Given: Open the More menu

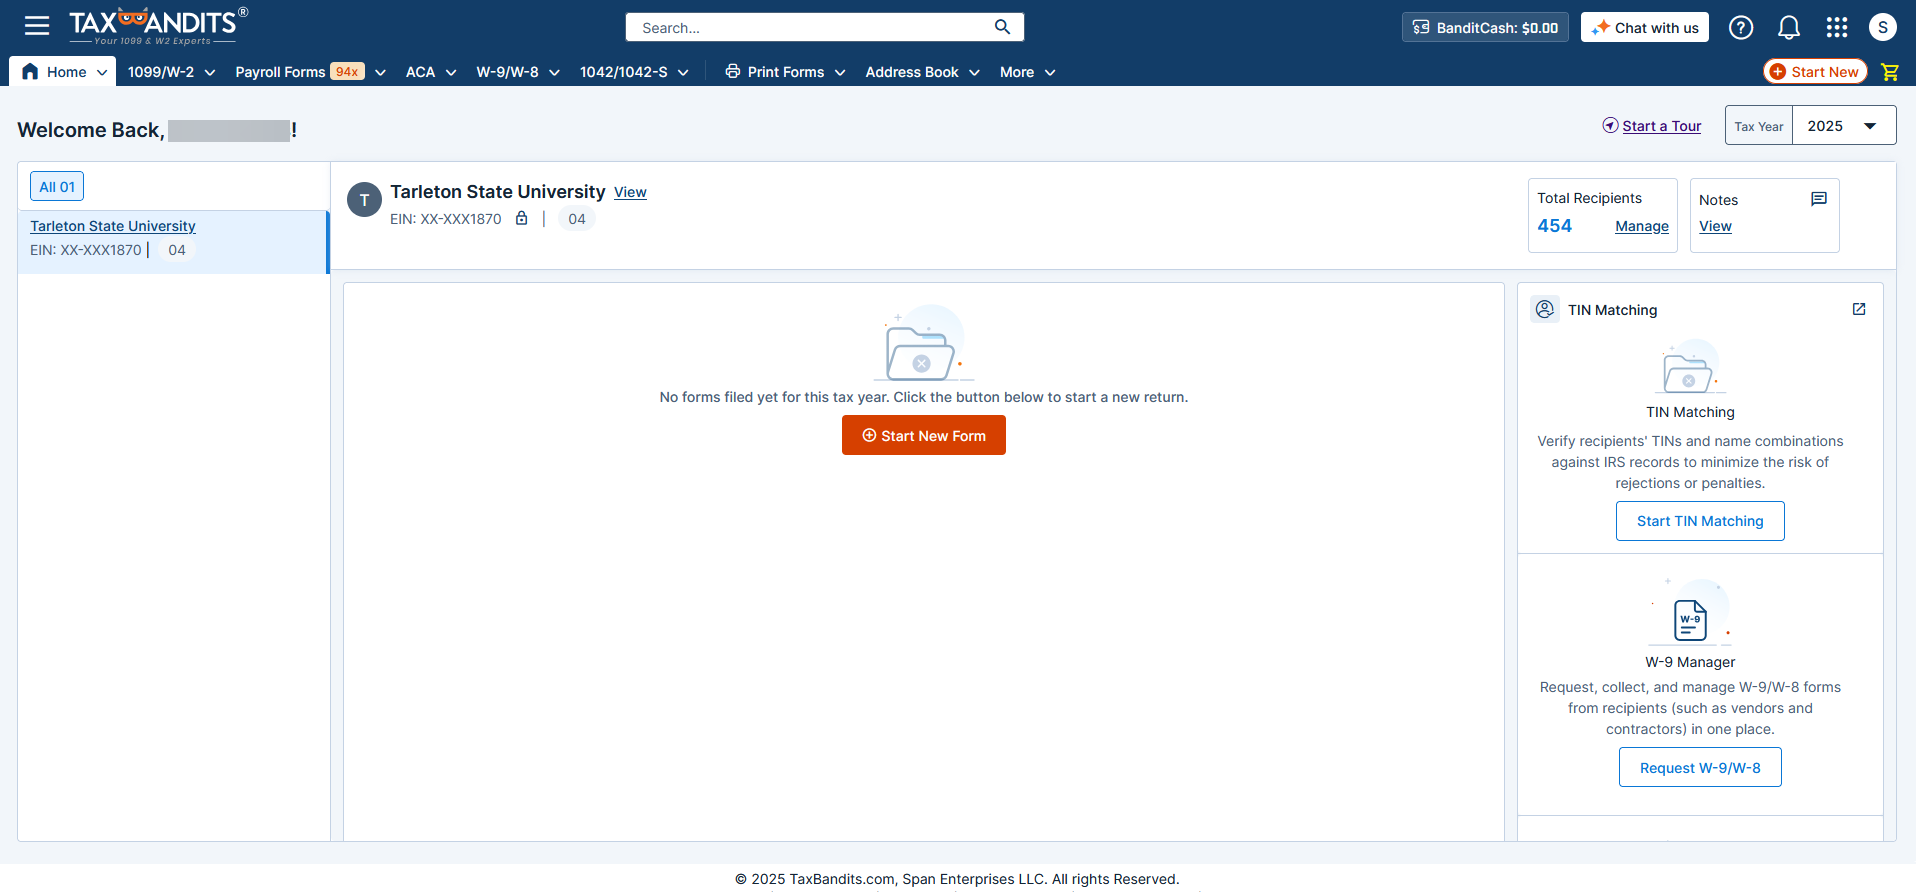Looking at the screenshot, I should [x=1027, y=72].
